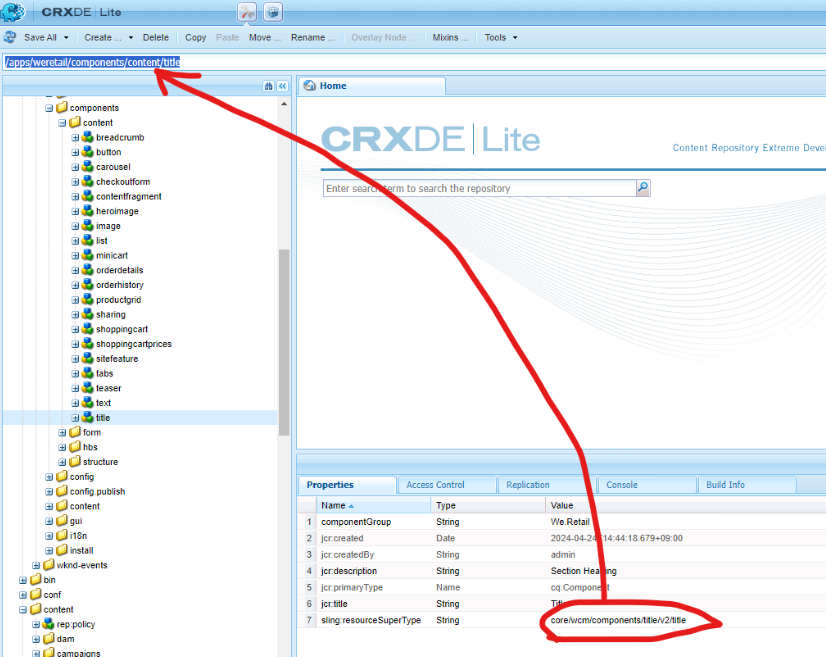The width and height of the screenshot is (826, 657).
Task: Collapse the components folder node
Action: pyautogui.click(x=49, y=108)
